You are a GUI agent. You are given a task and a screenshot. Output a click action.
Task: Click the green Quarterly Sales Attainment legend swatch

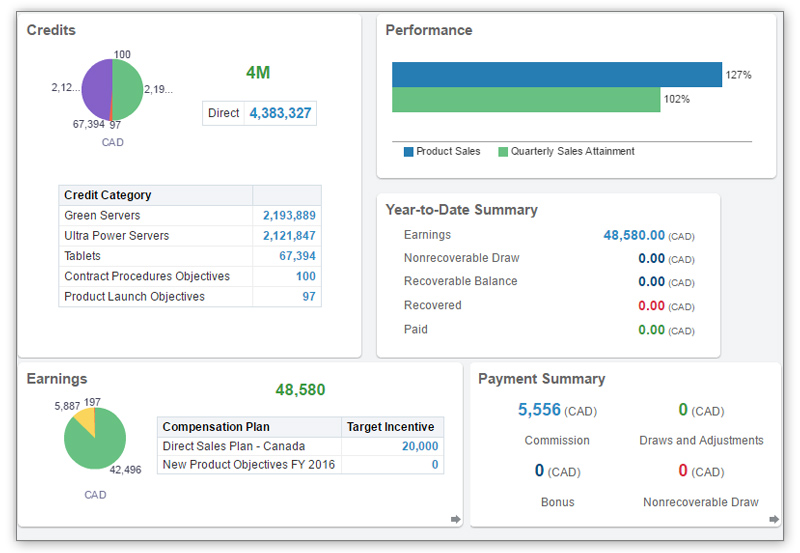coord(503,152)
